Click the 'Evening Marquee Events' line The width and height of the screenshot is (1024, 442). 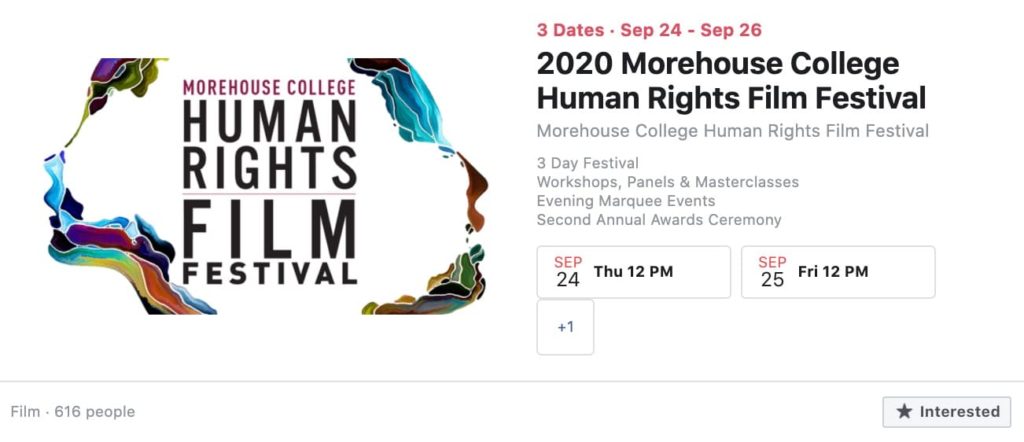pyautogui.click(x=626, y=201)
